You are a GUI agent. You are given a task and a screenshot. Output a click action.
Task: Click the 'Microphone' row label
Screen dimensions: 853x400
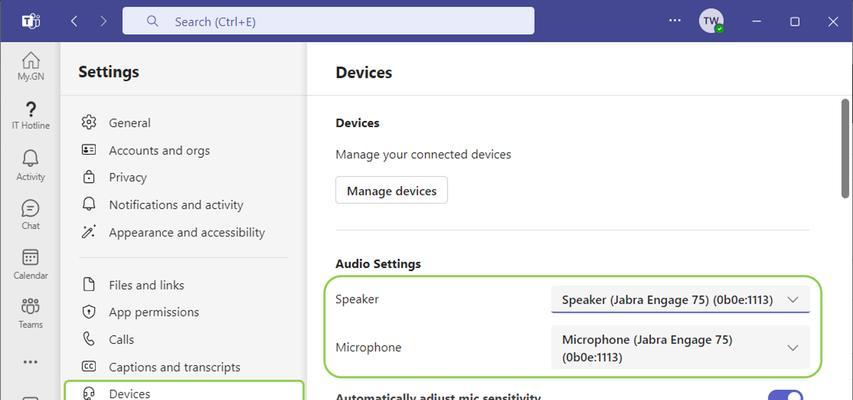coord(368,347)
